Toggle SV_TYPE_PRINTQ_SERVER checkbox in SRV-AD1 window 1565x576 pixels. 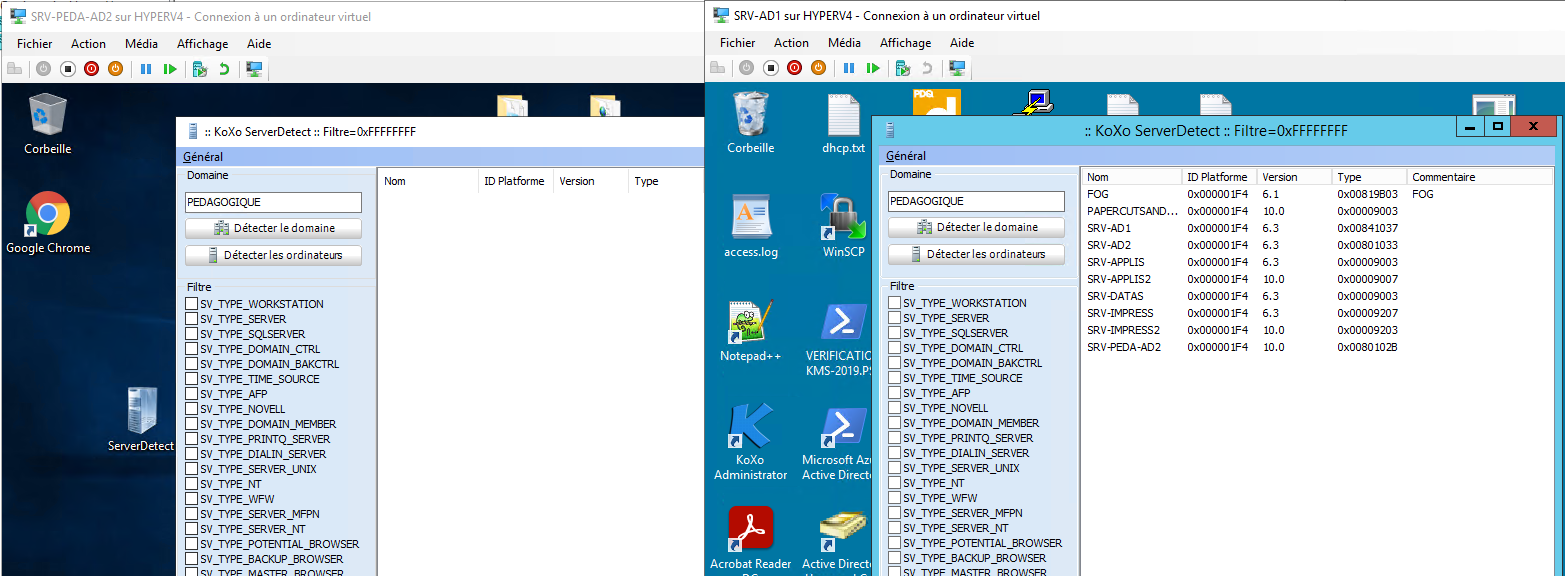click(895, 438)
